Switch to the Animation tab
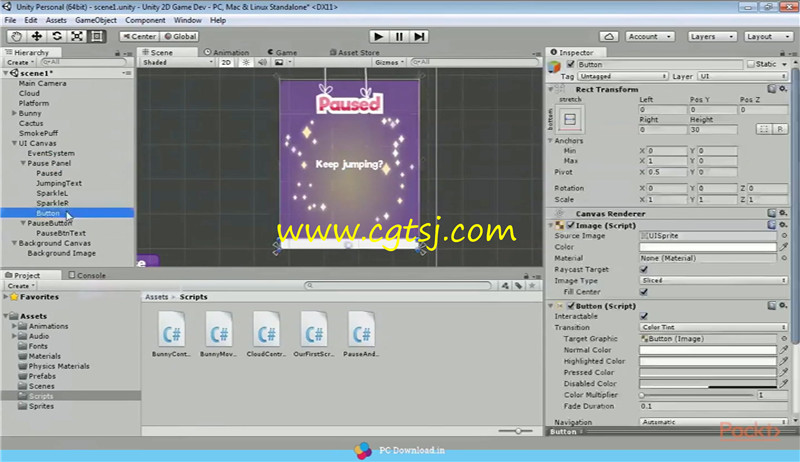This screenshot has width=800, height=462. click(227, 52)
